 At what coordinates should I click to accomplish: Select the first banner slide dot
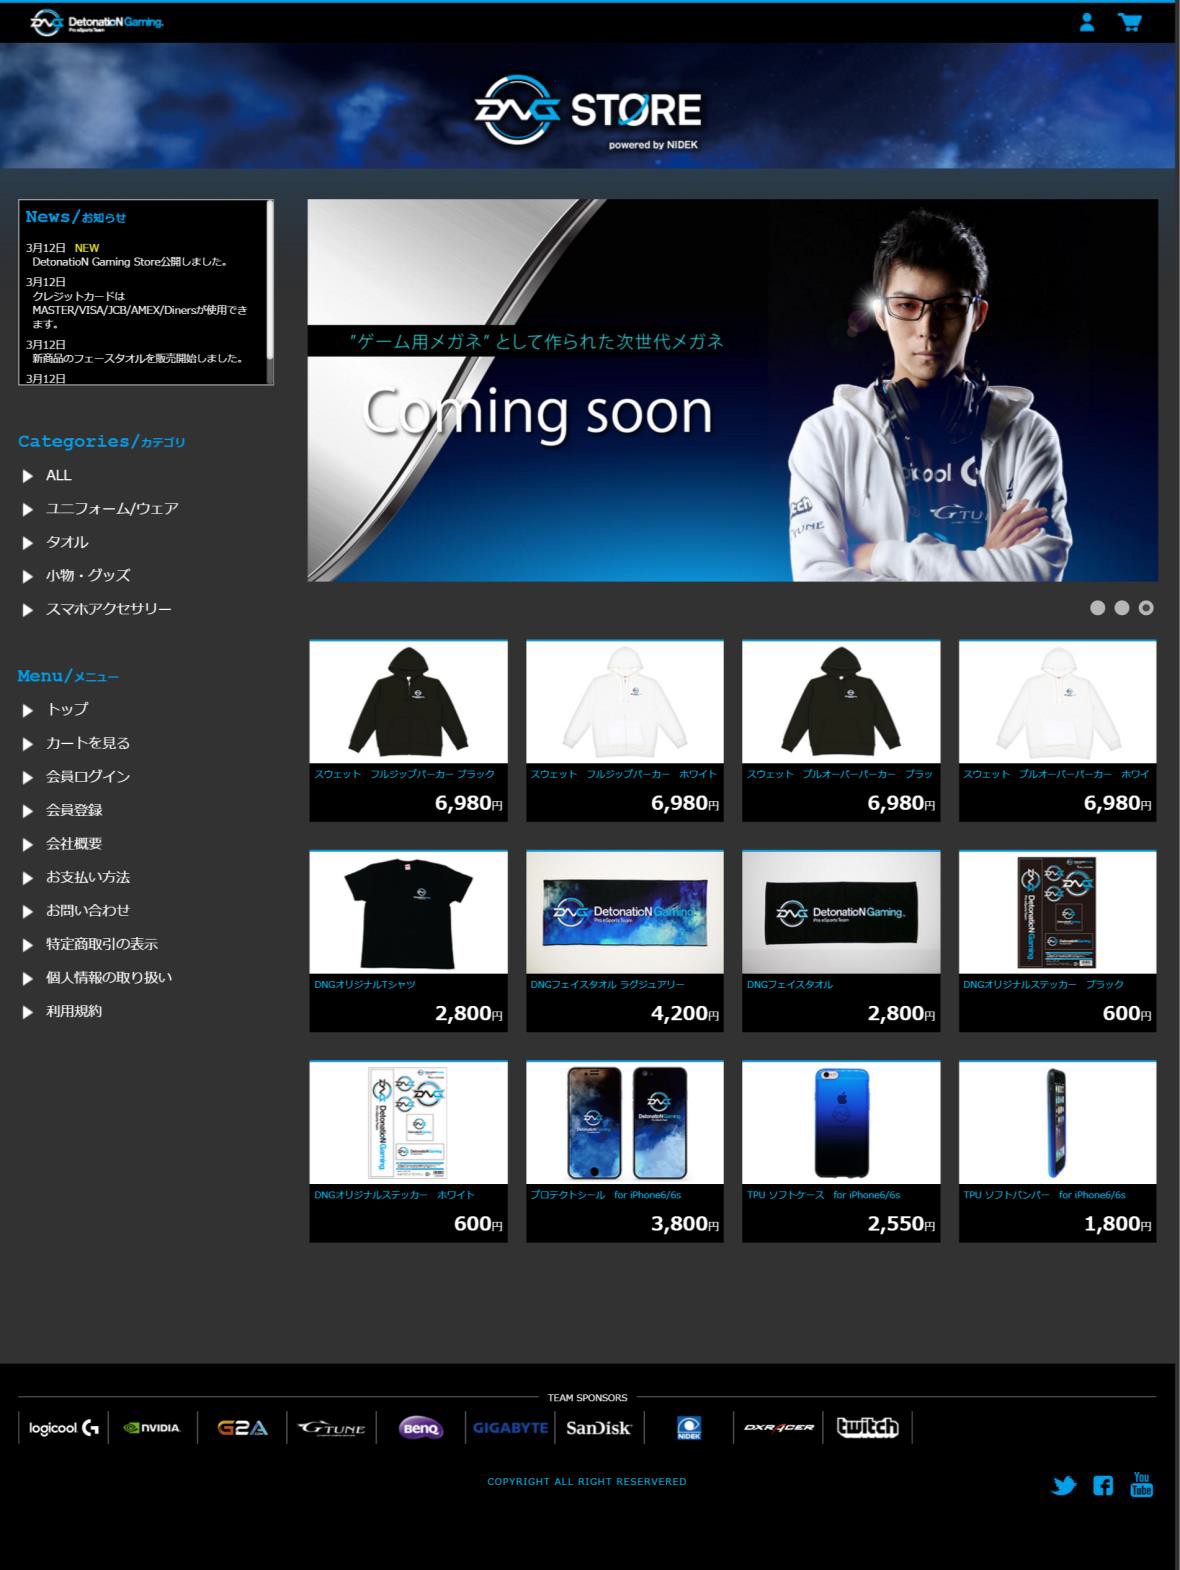tap(1097, 608)
